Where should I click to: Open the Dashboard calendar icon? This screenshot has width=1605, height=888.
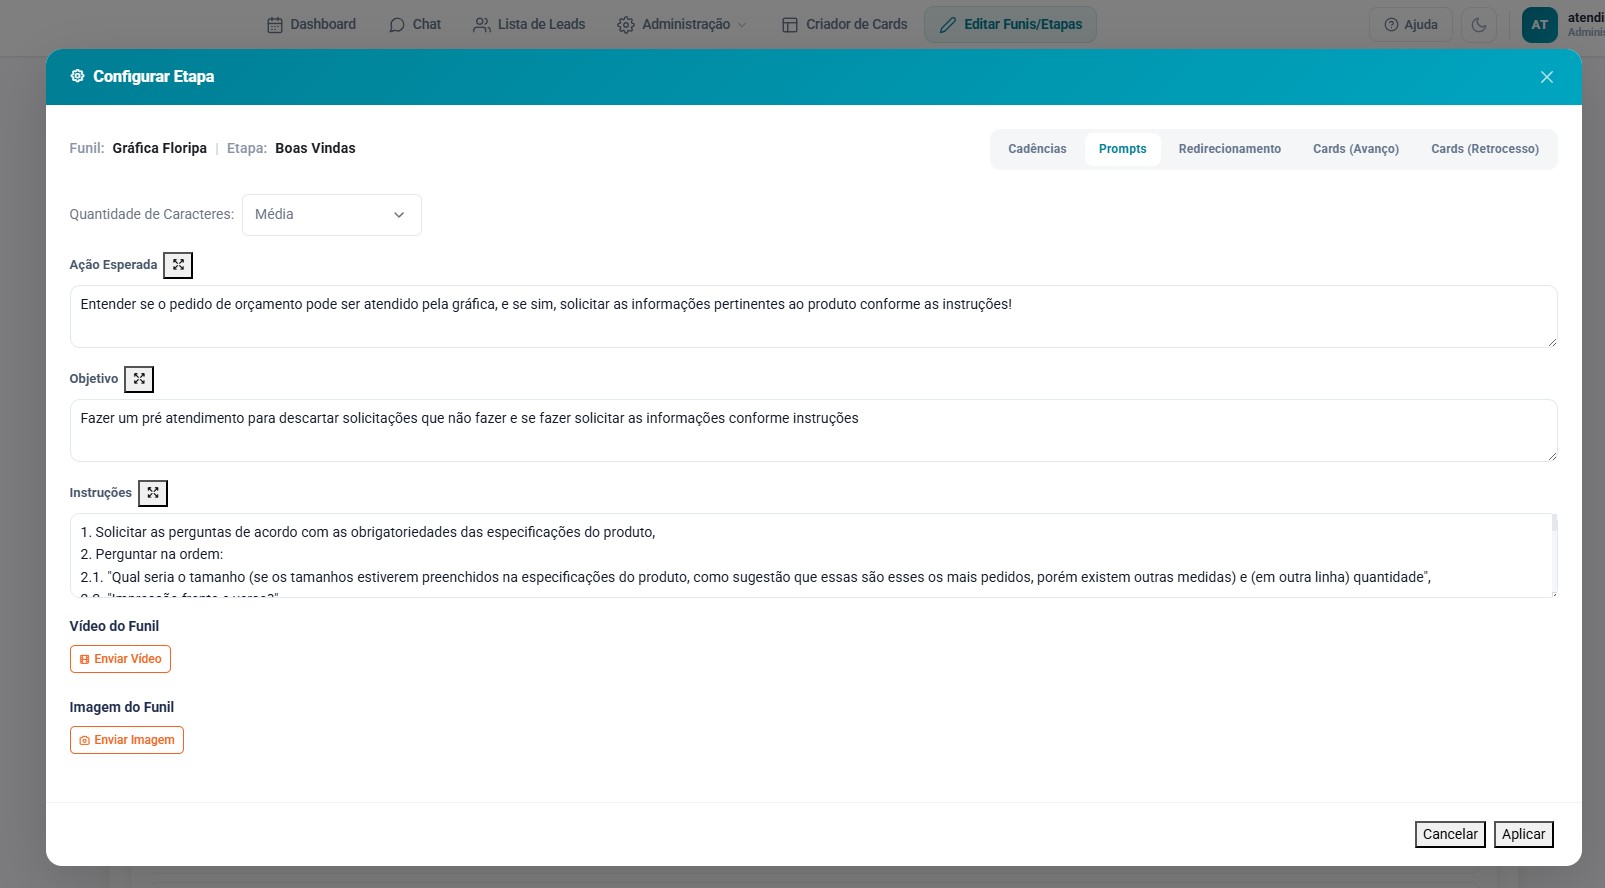click(x=275, y=25)
